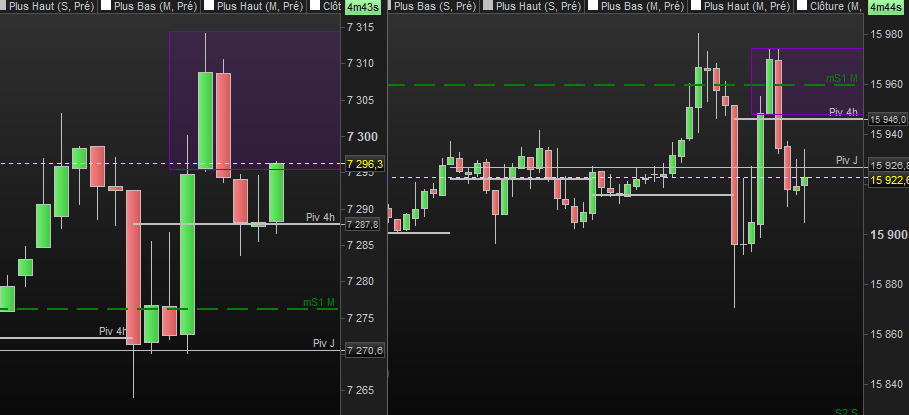Click the green 'mS1 M' label in the right chart

tap(842, 78)
